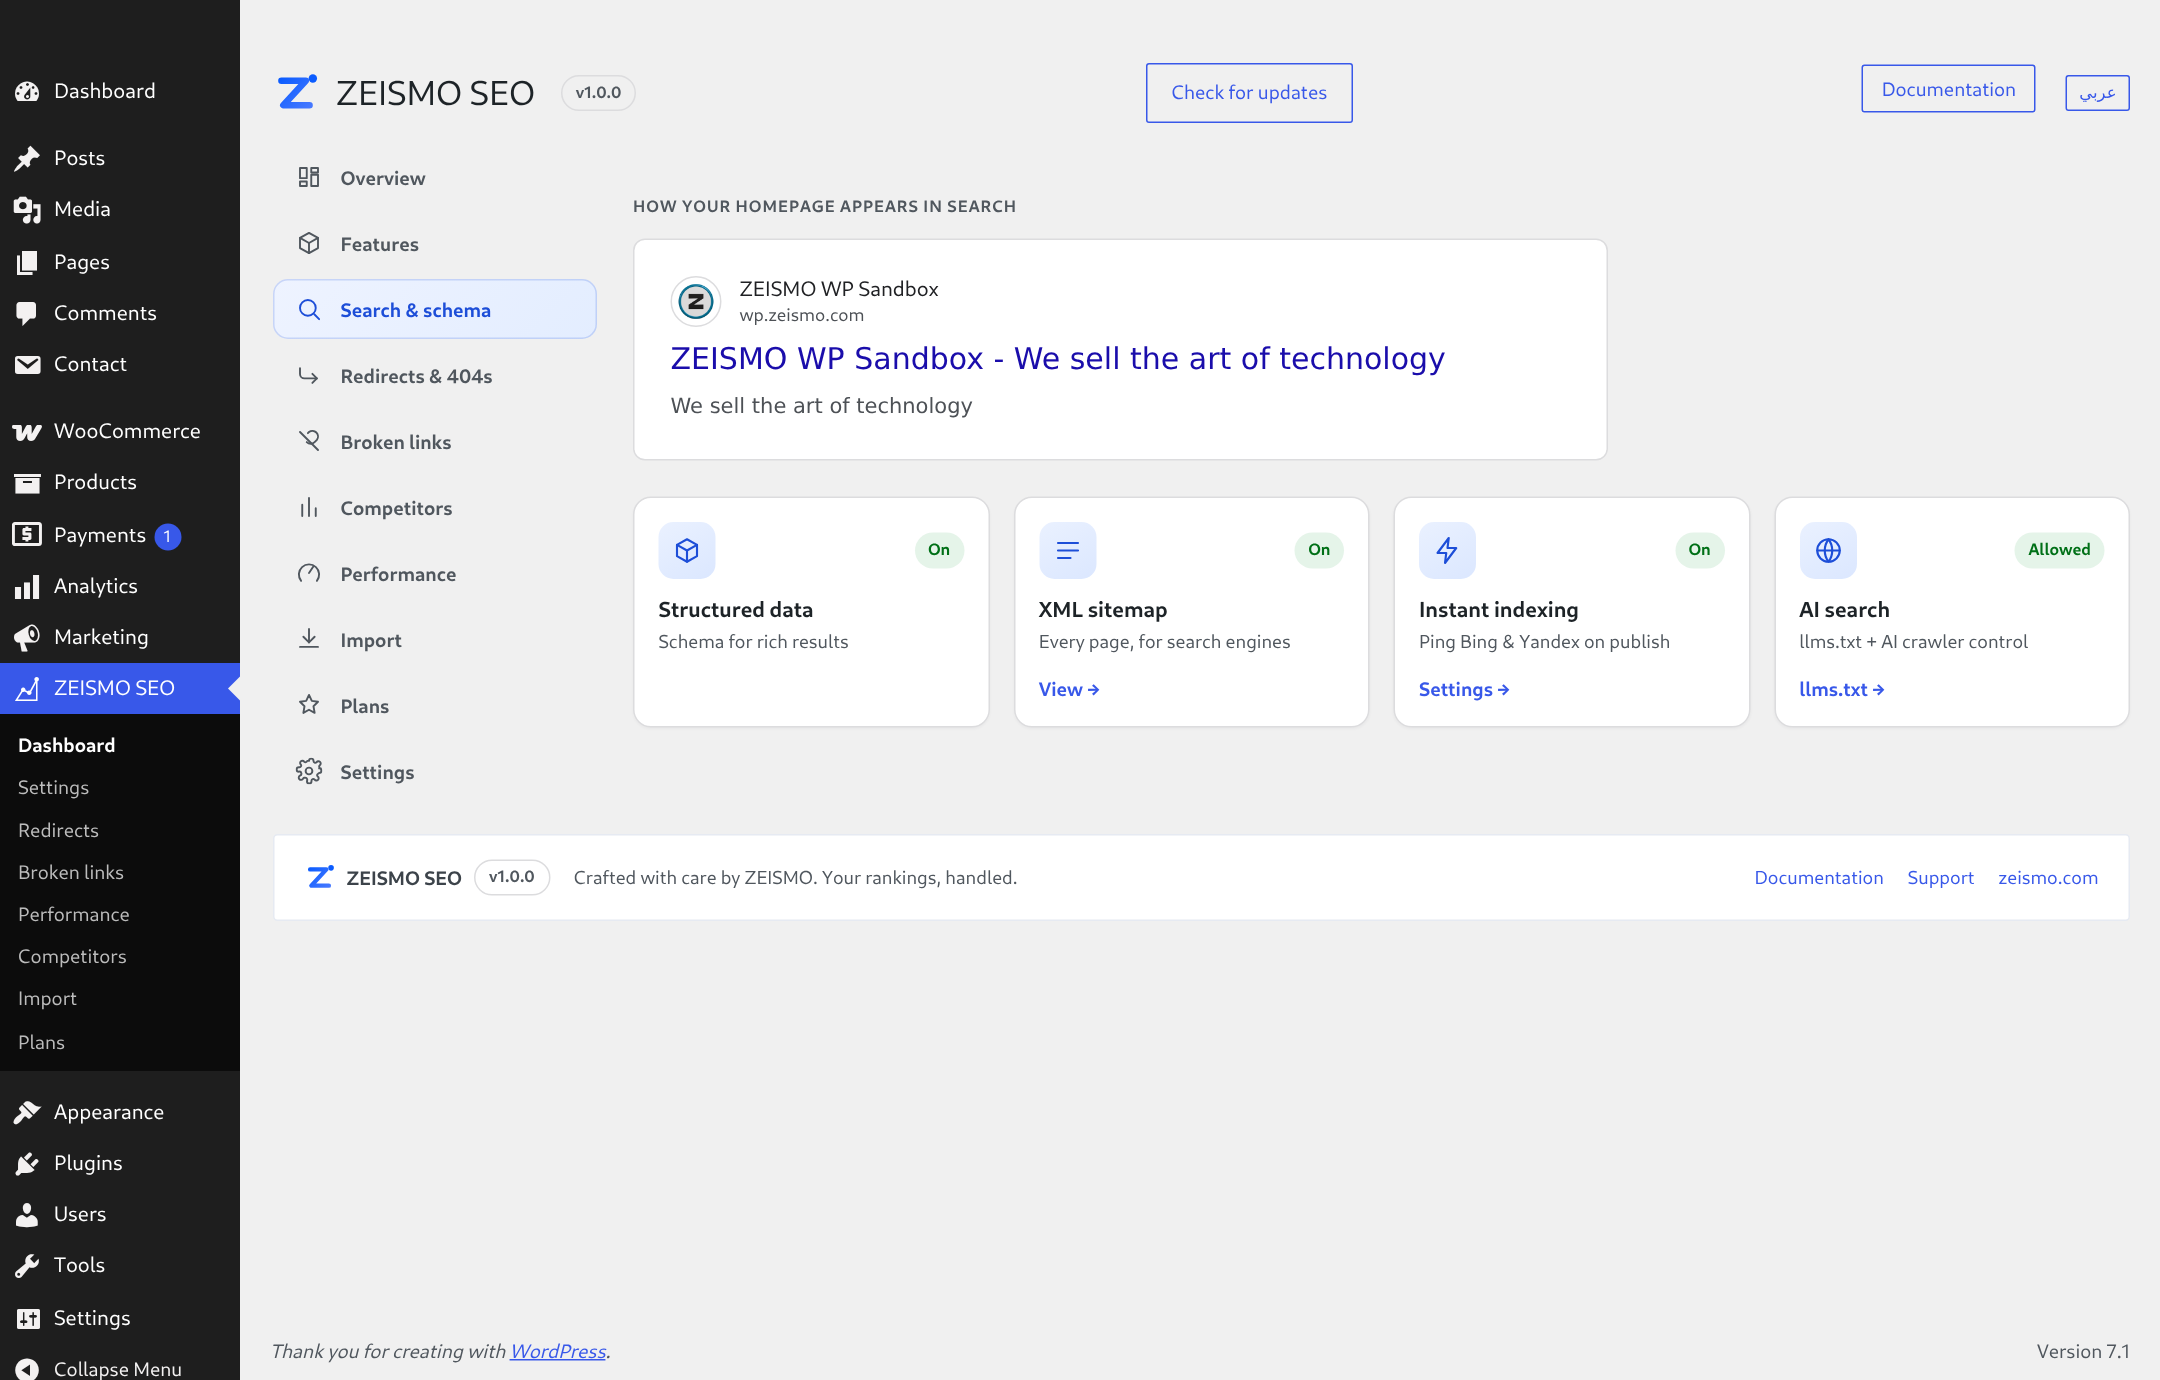Click the footer Documentation link
Viewport: 2160px width, 1380px height.
[1819, 877]
